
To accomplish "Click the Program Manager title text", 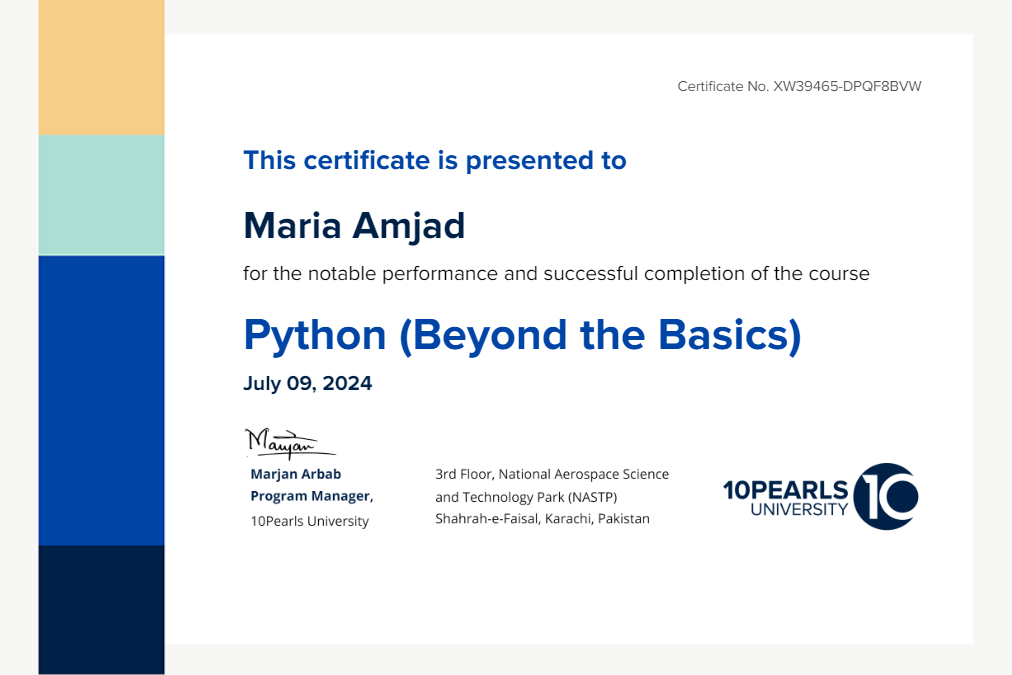I will coord(311,496).
